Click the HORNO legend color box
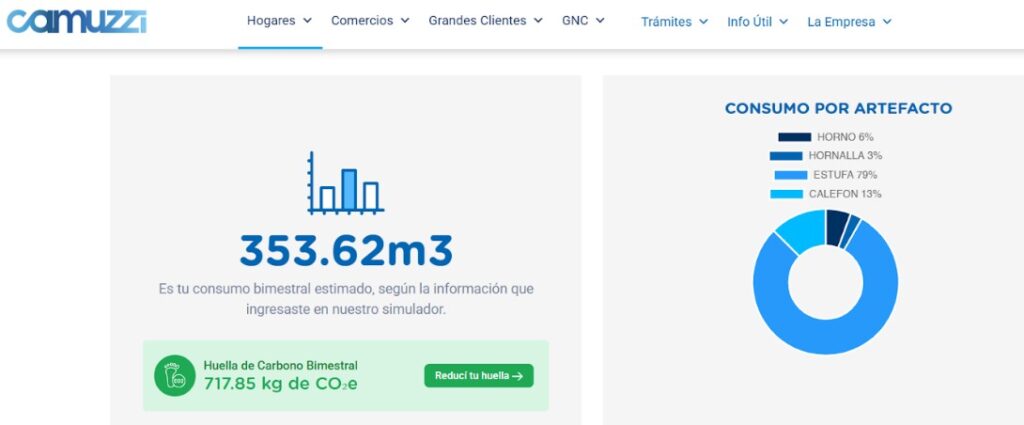 pyautogui.click(x=794, y=137)
